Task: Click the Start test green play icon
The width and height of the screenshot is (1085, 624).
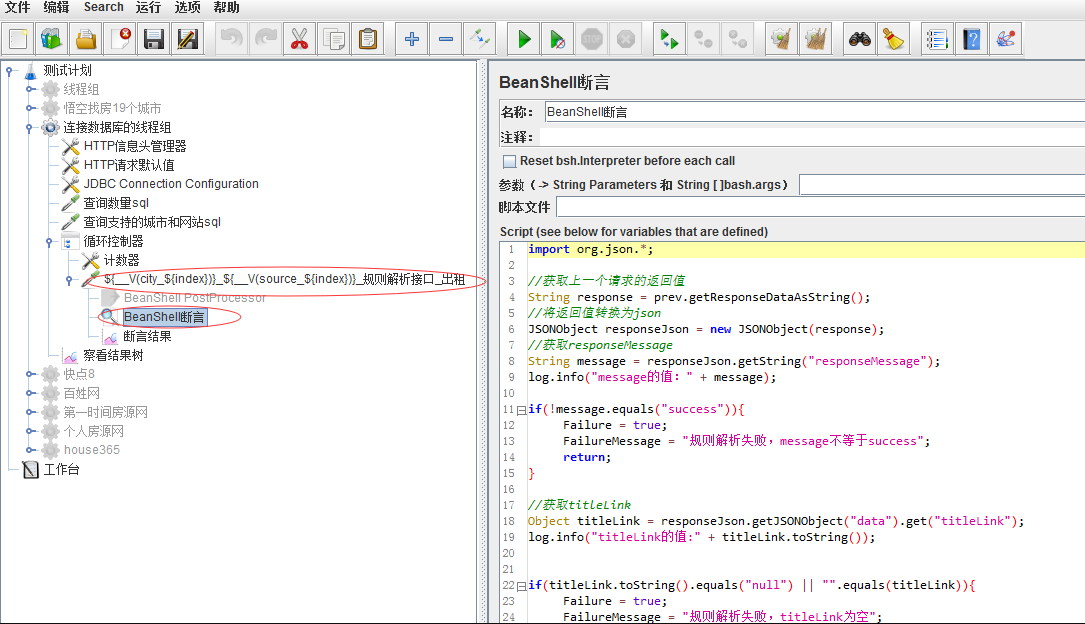Action: [x=524, y=39]
